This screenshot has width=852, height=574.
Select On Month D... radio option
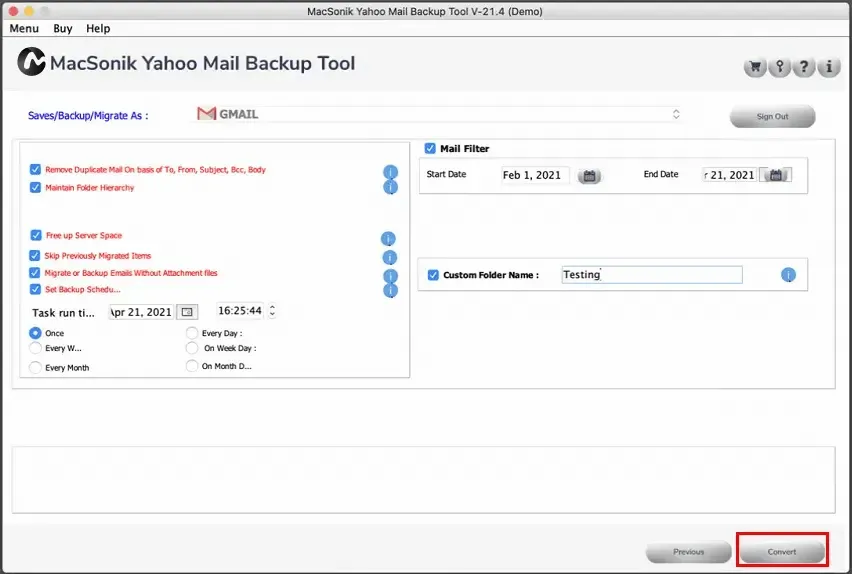pos(192,366)
